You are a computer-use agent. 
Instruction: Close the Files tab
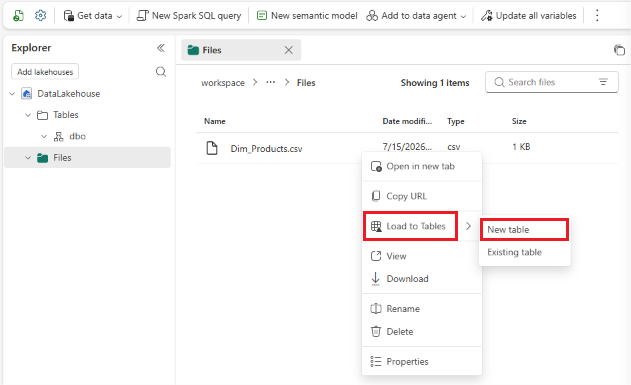click(289, 50)
